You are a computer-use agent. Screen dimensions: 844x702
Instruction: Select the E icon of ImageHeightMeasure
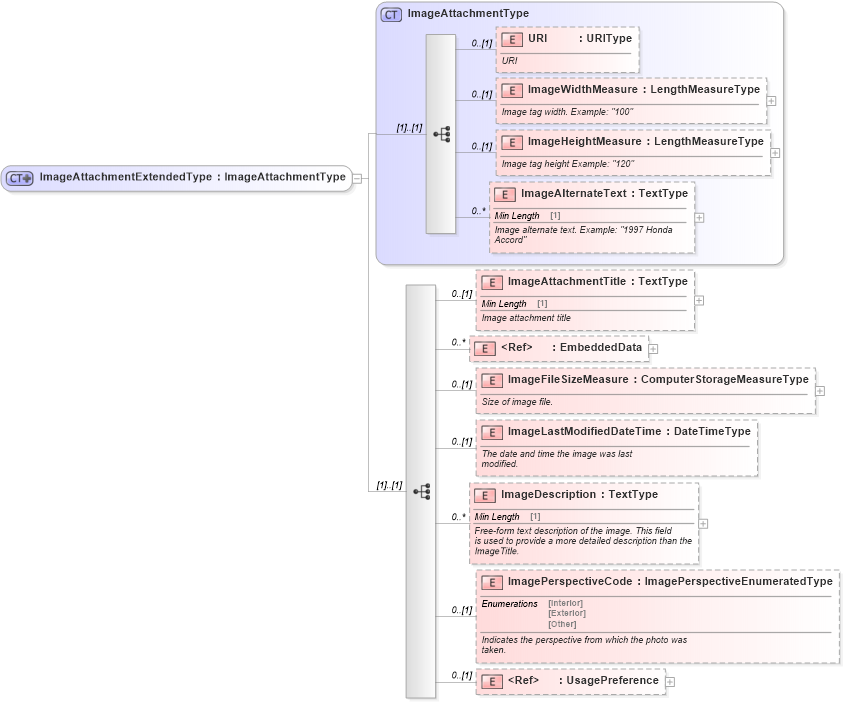511,141
